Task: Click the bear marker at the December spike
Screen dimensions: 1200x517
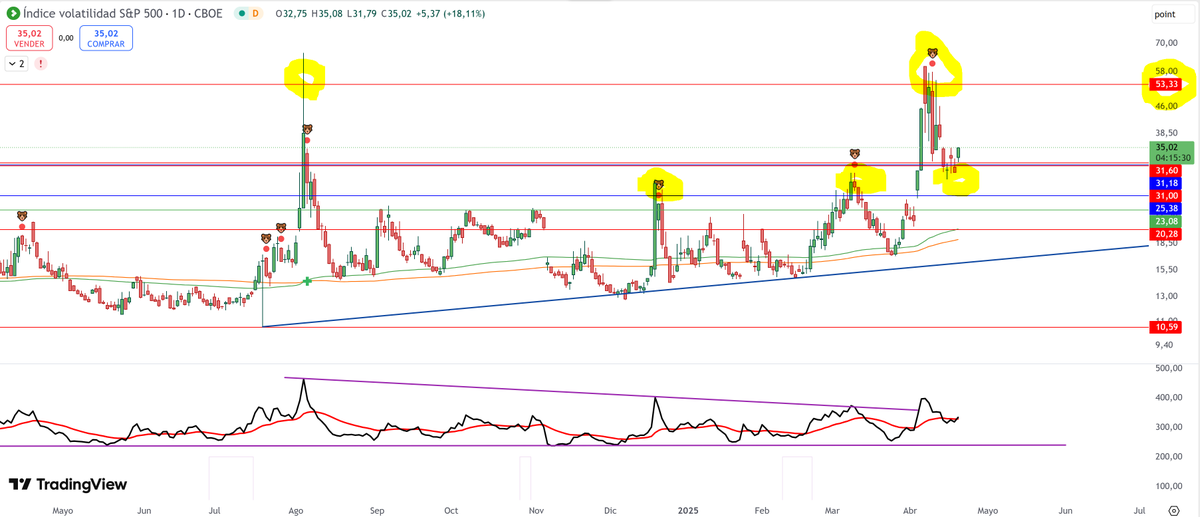Action: pos(659,185)
